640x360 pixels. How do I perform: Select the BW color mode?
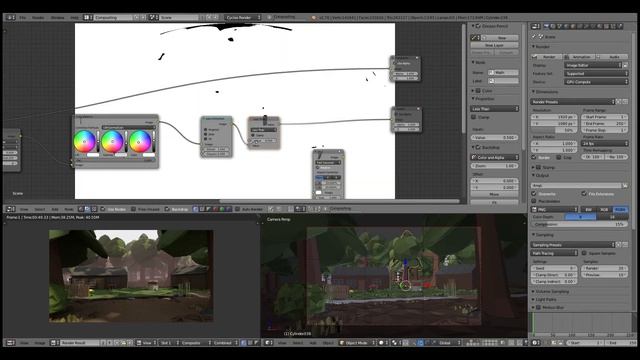click(589, 209)
